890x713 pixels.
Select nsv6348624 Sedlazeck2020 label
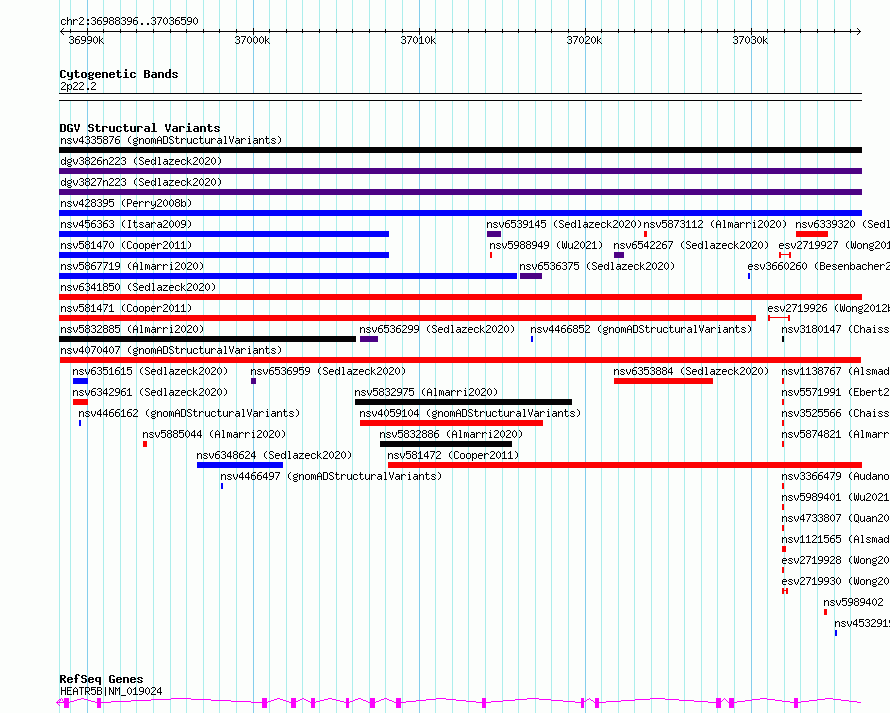point(274,455)
